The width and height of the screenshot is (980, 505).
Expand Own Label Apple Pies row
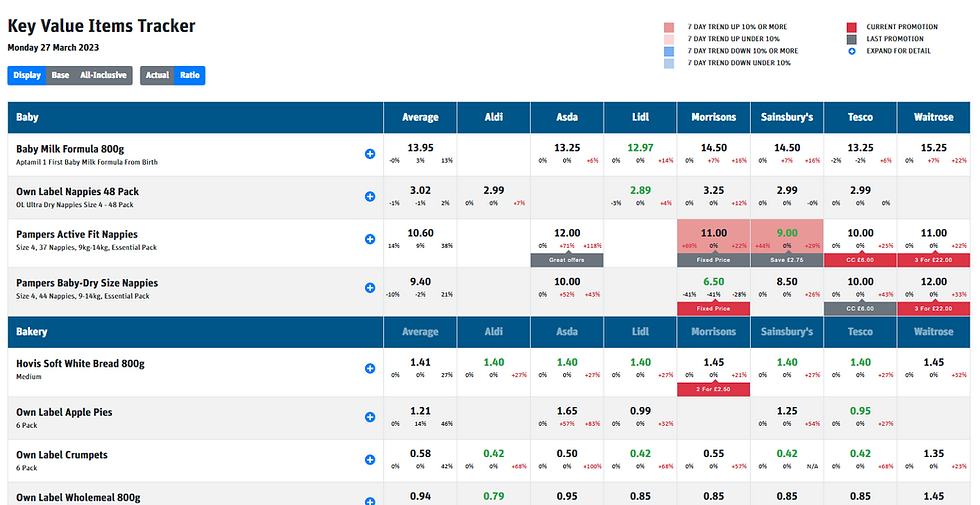tap(370, 417)
